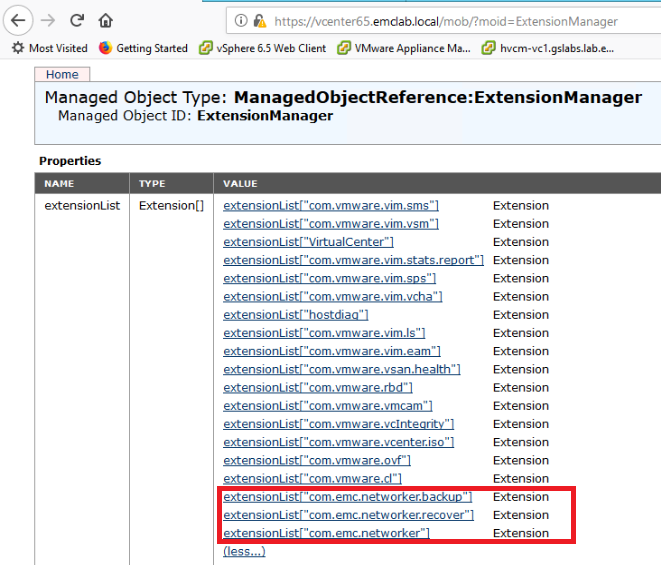
Task: Open the com.vmware.vim.sms extension entry
Action: 331,205
